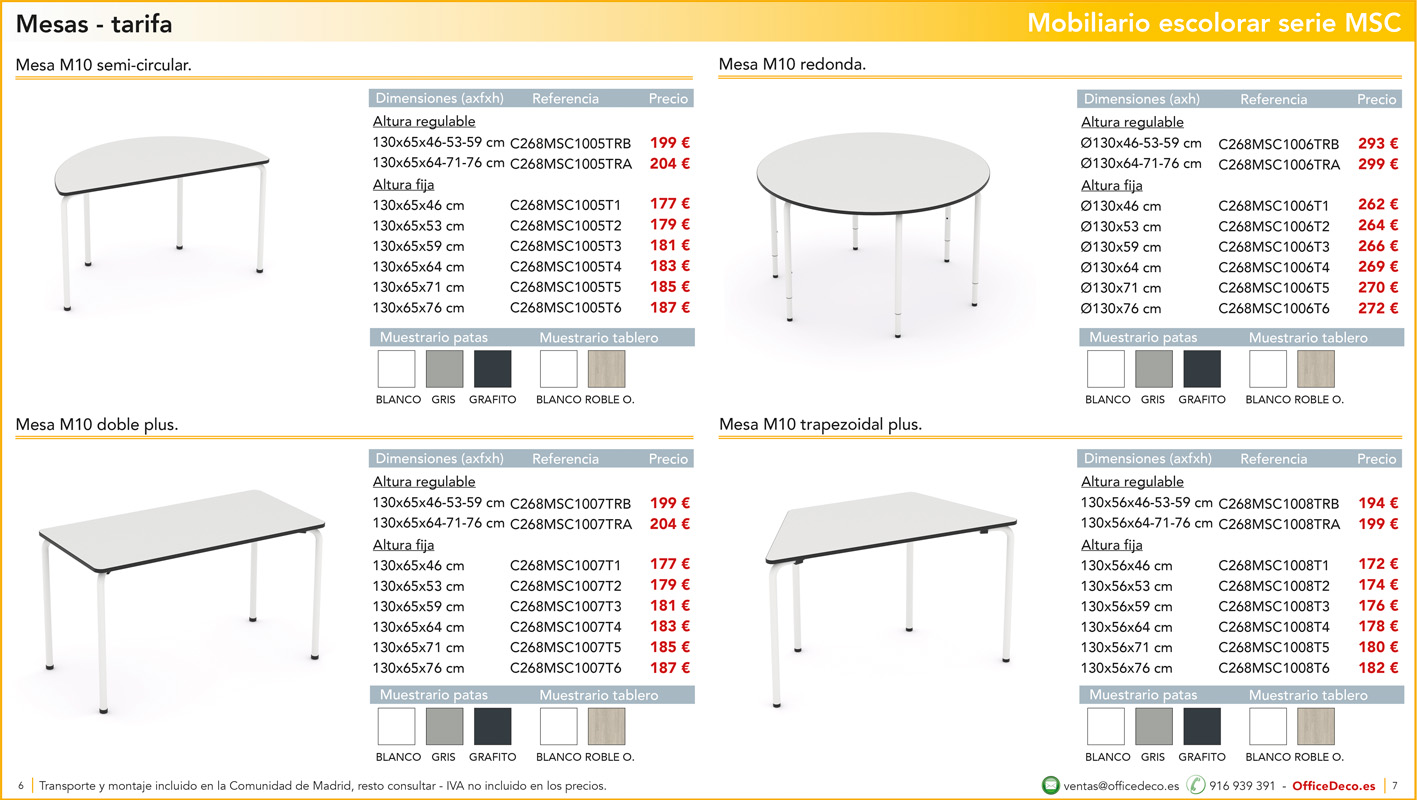Click the "Mesa M10 redonda." section heading
The height and width of the screenshot is (800, 1417).
(792, 65)
